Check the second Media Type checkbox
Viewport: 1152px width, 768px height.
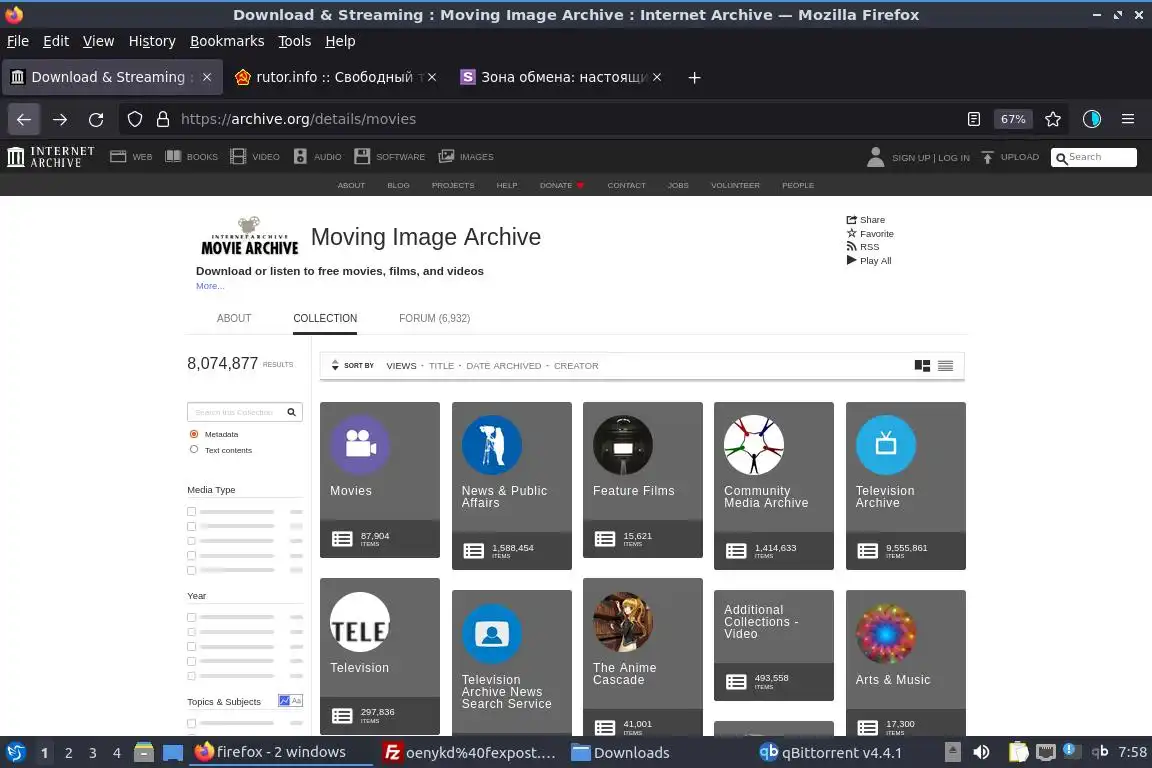coord(192,526)
